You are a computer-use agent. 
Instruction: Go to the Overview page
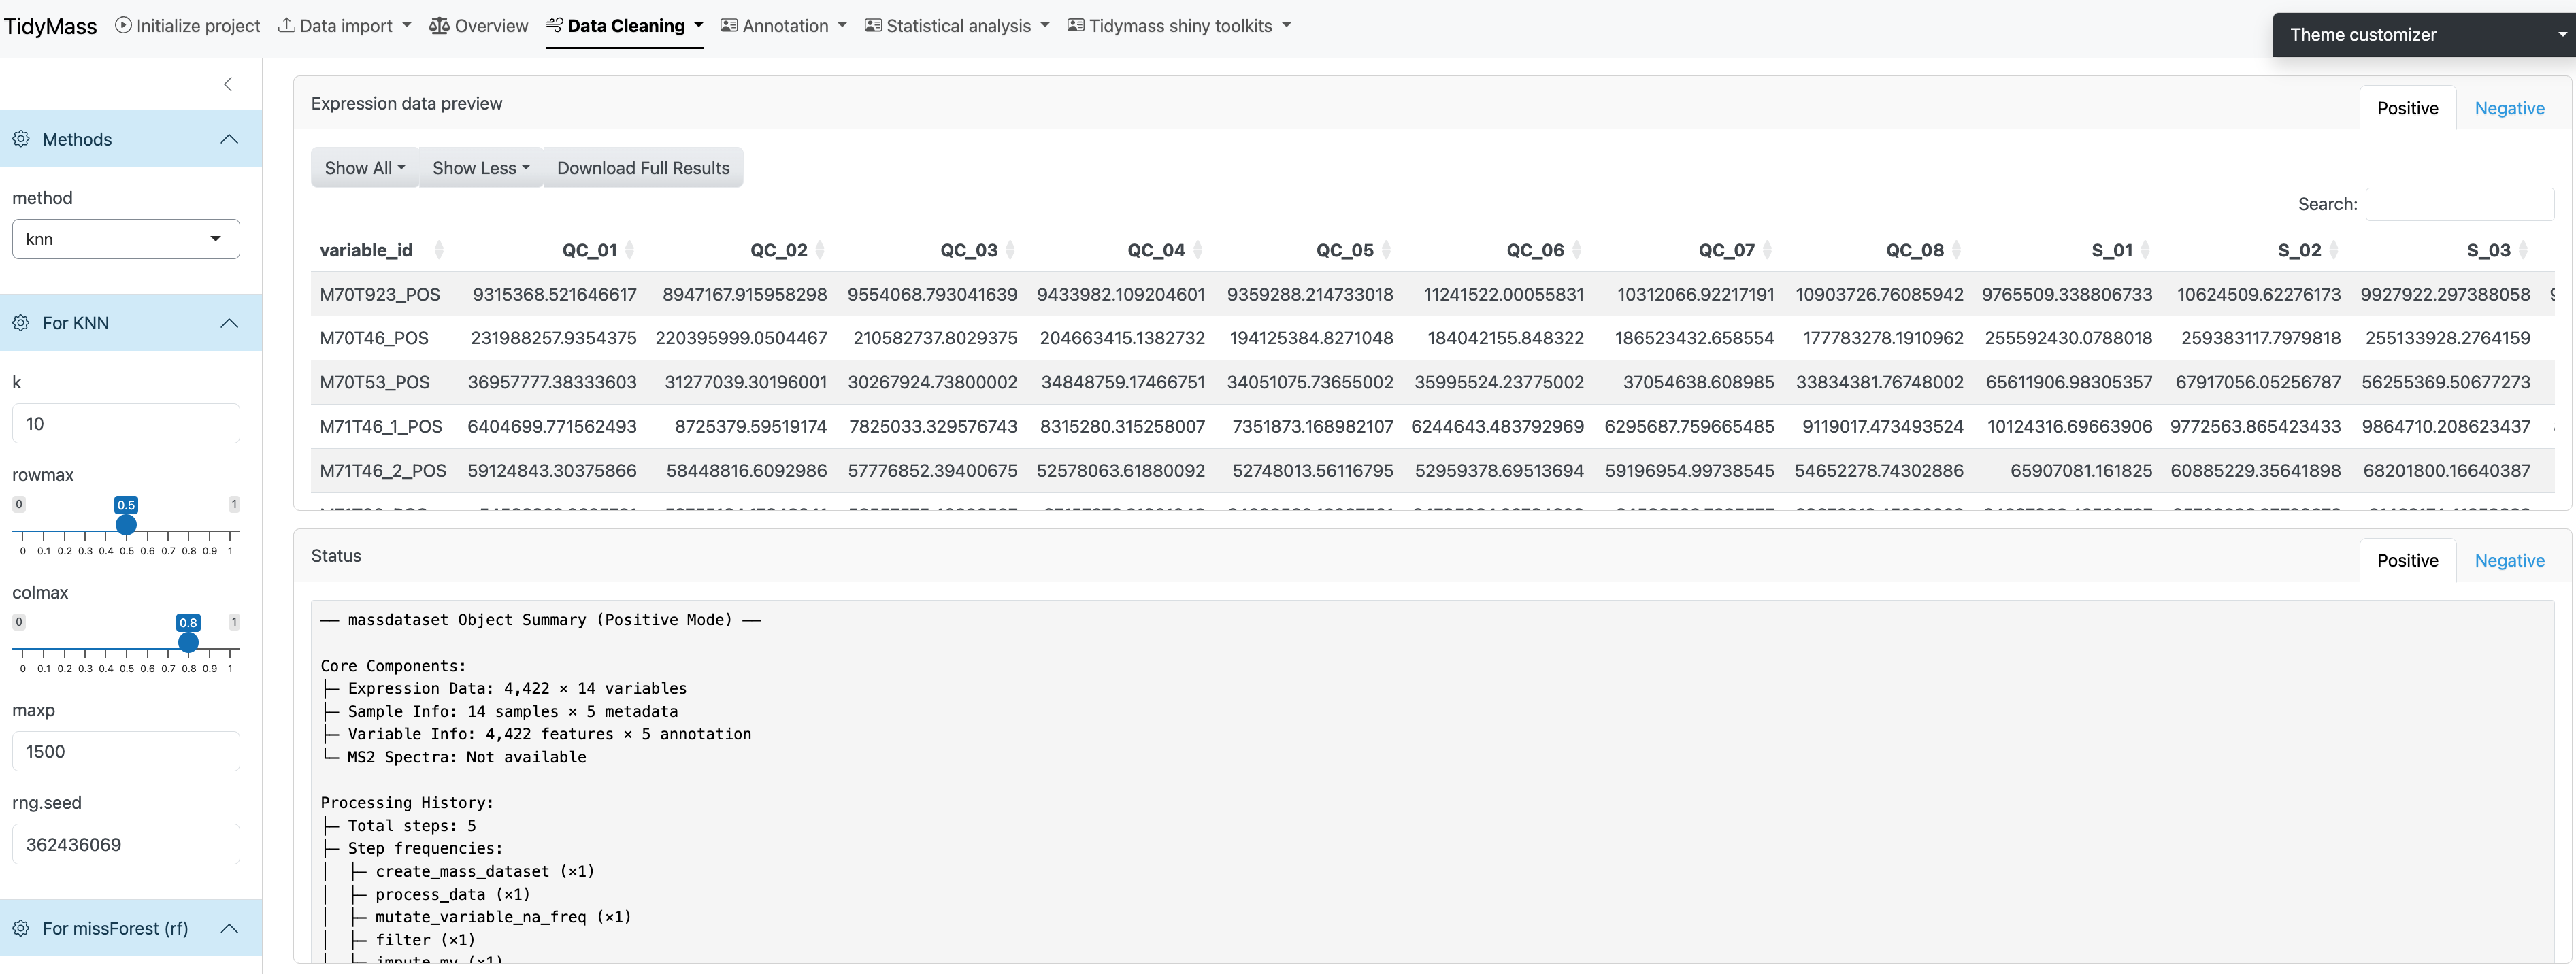[x=479, y=26]
